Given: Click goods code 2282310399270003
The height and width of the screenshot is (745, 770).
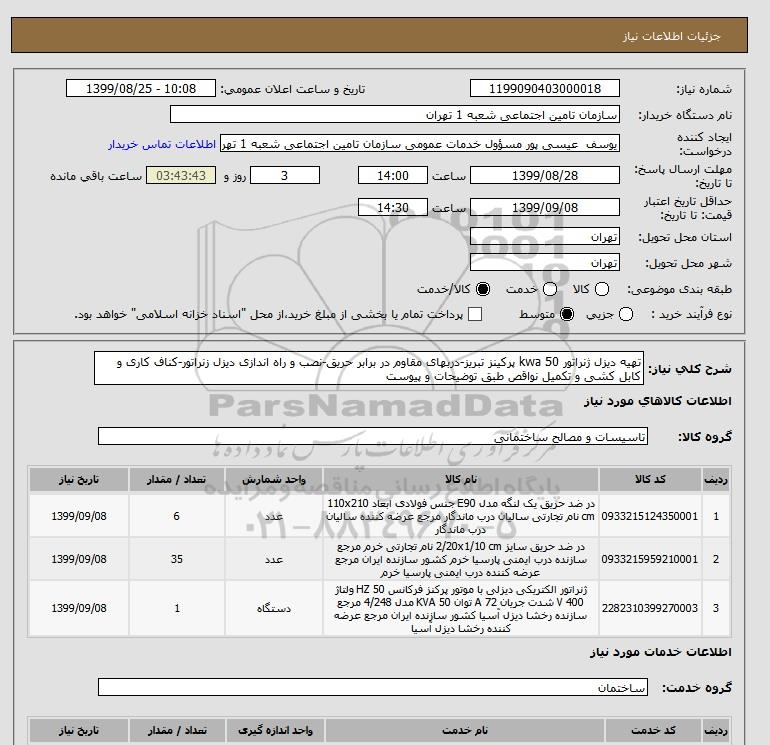Looking at the screenshot, I should [x=650, y=608].
